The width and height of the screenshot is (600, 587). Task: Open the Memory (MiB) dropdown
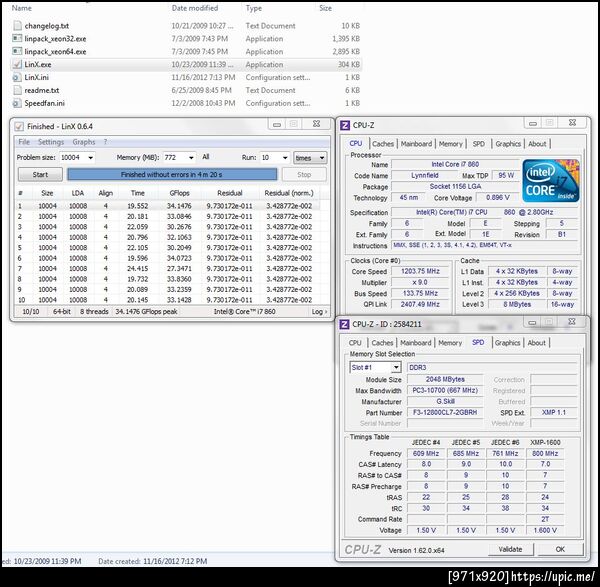click(x=191, y=158)
